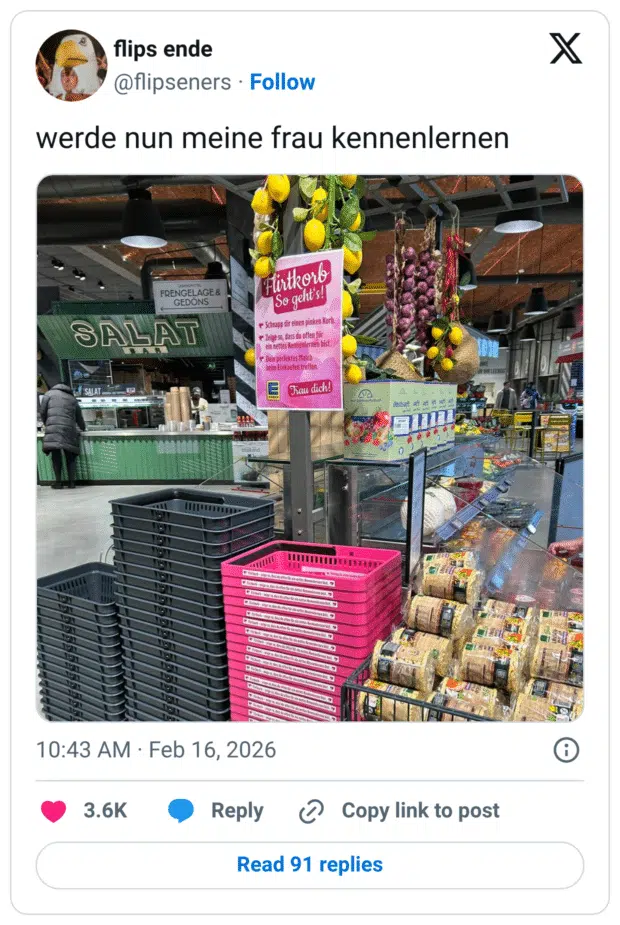620x925 pixels.
Task: Click the display name flips ende
Action: pos(163,49)
